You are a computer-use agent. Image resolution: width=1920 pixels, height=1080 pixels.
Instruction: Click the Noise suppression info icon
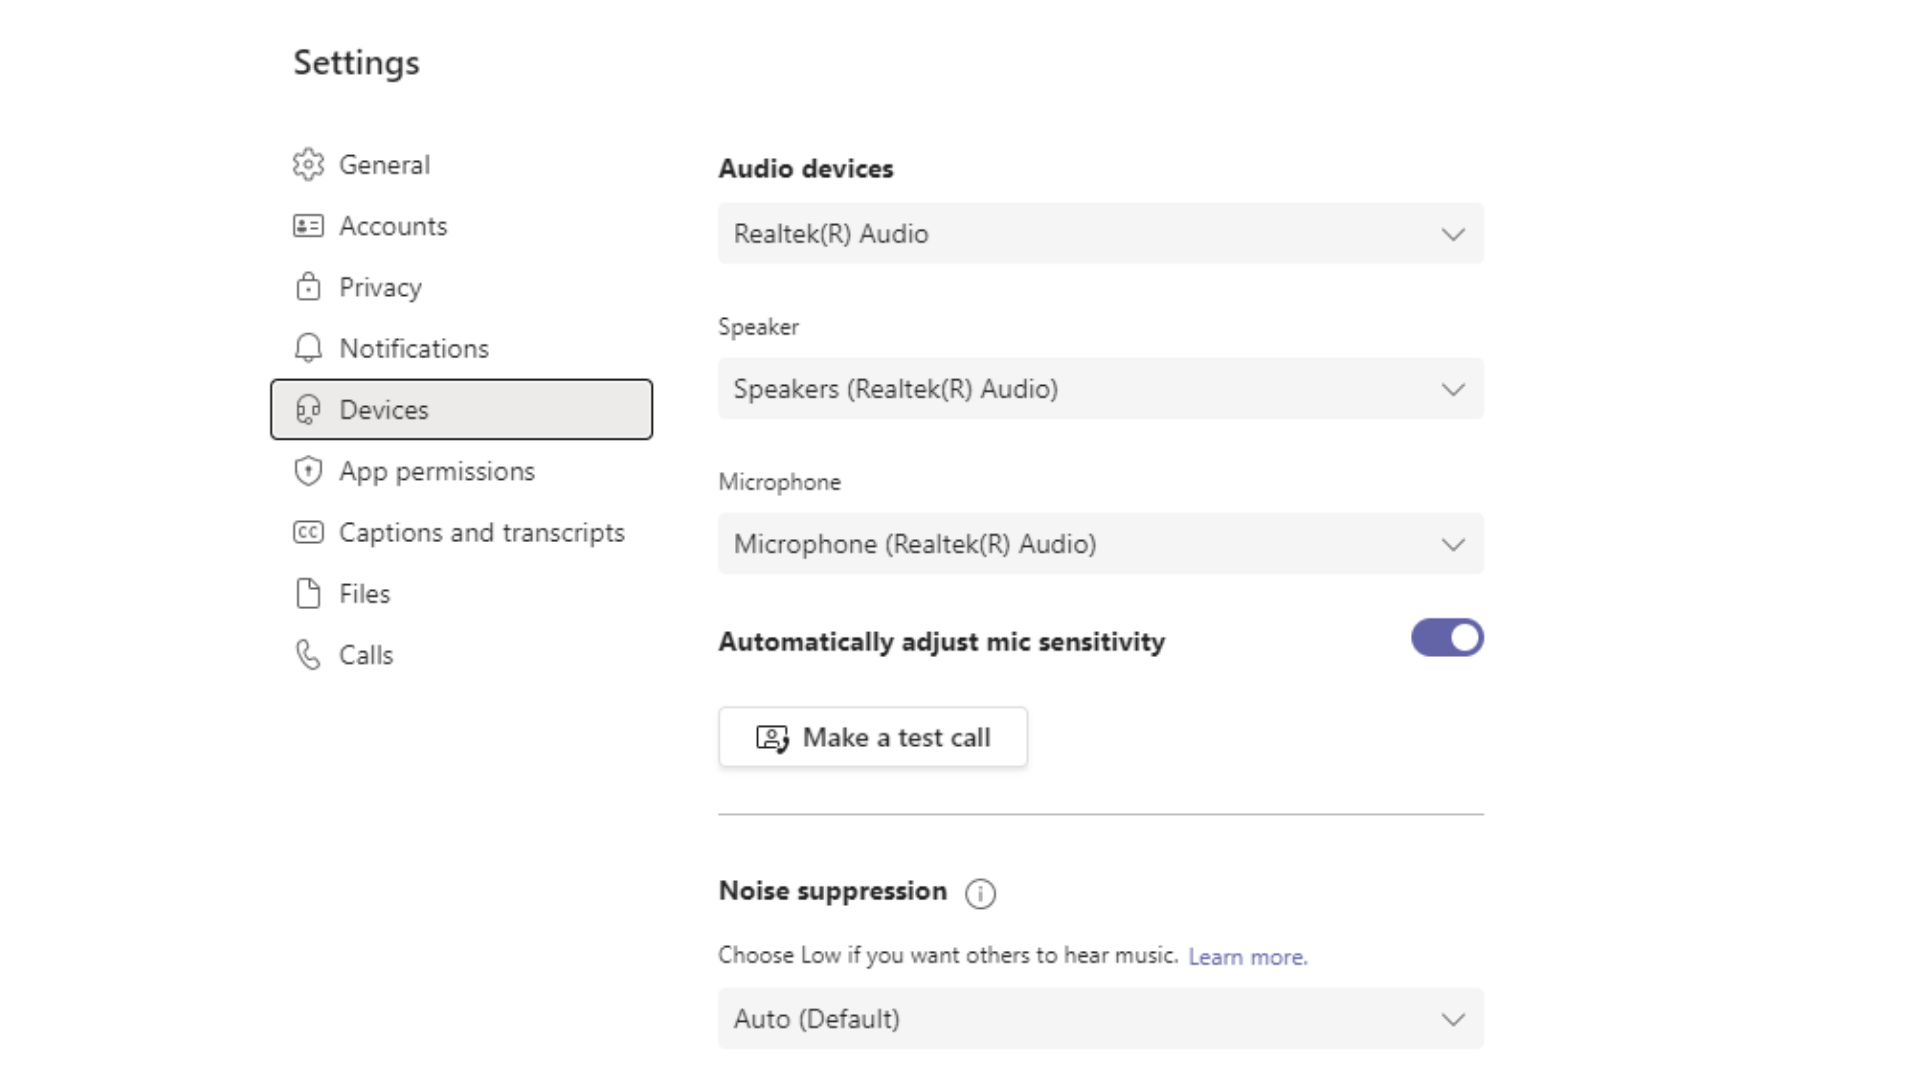[980, 893]
